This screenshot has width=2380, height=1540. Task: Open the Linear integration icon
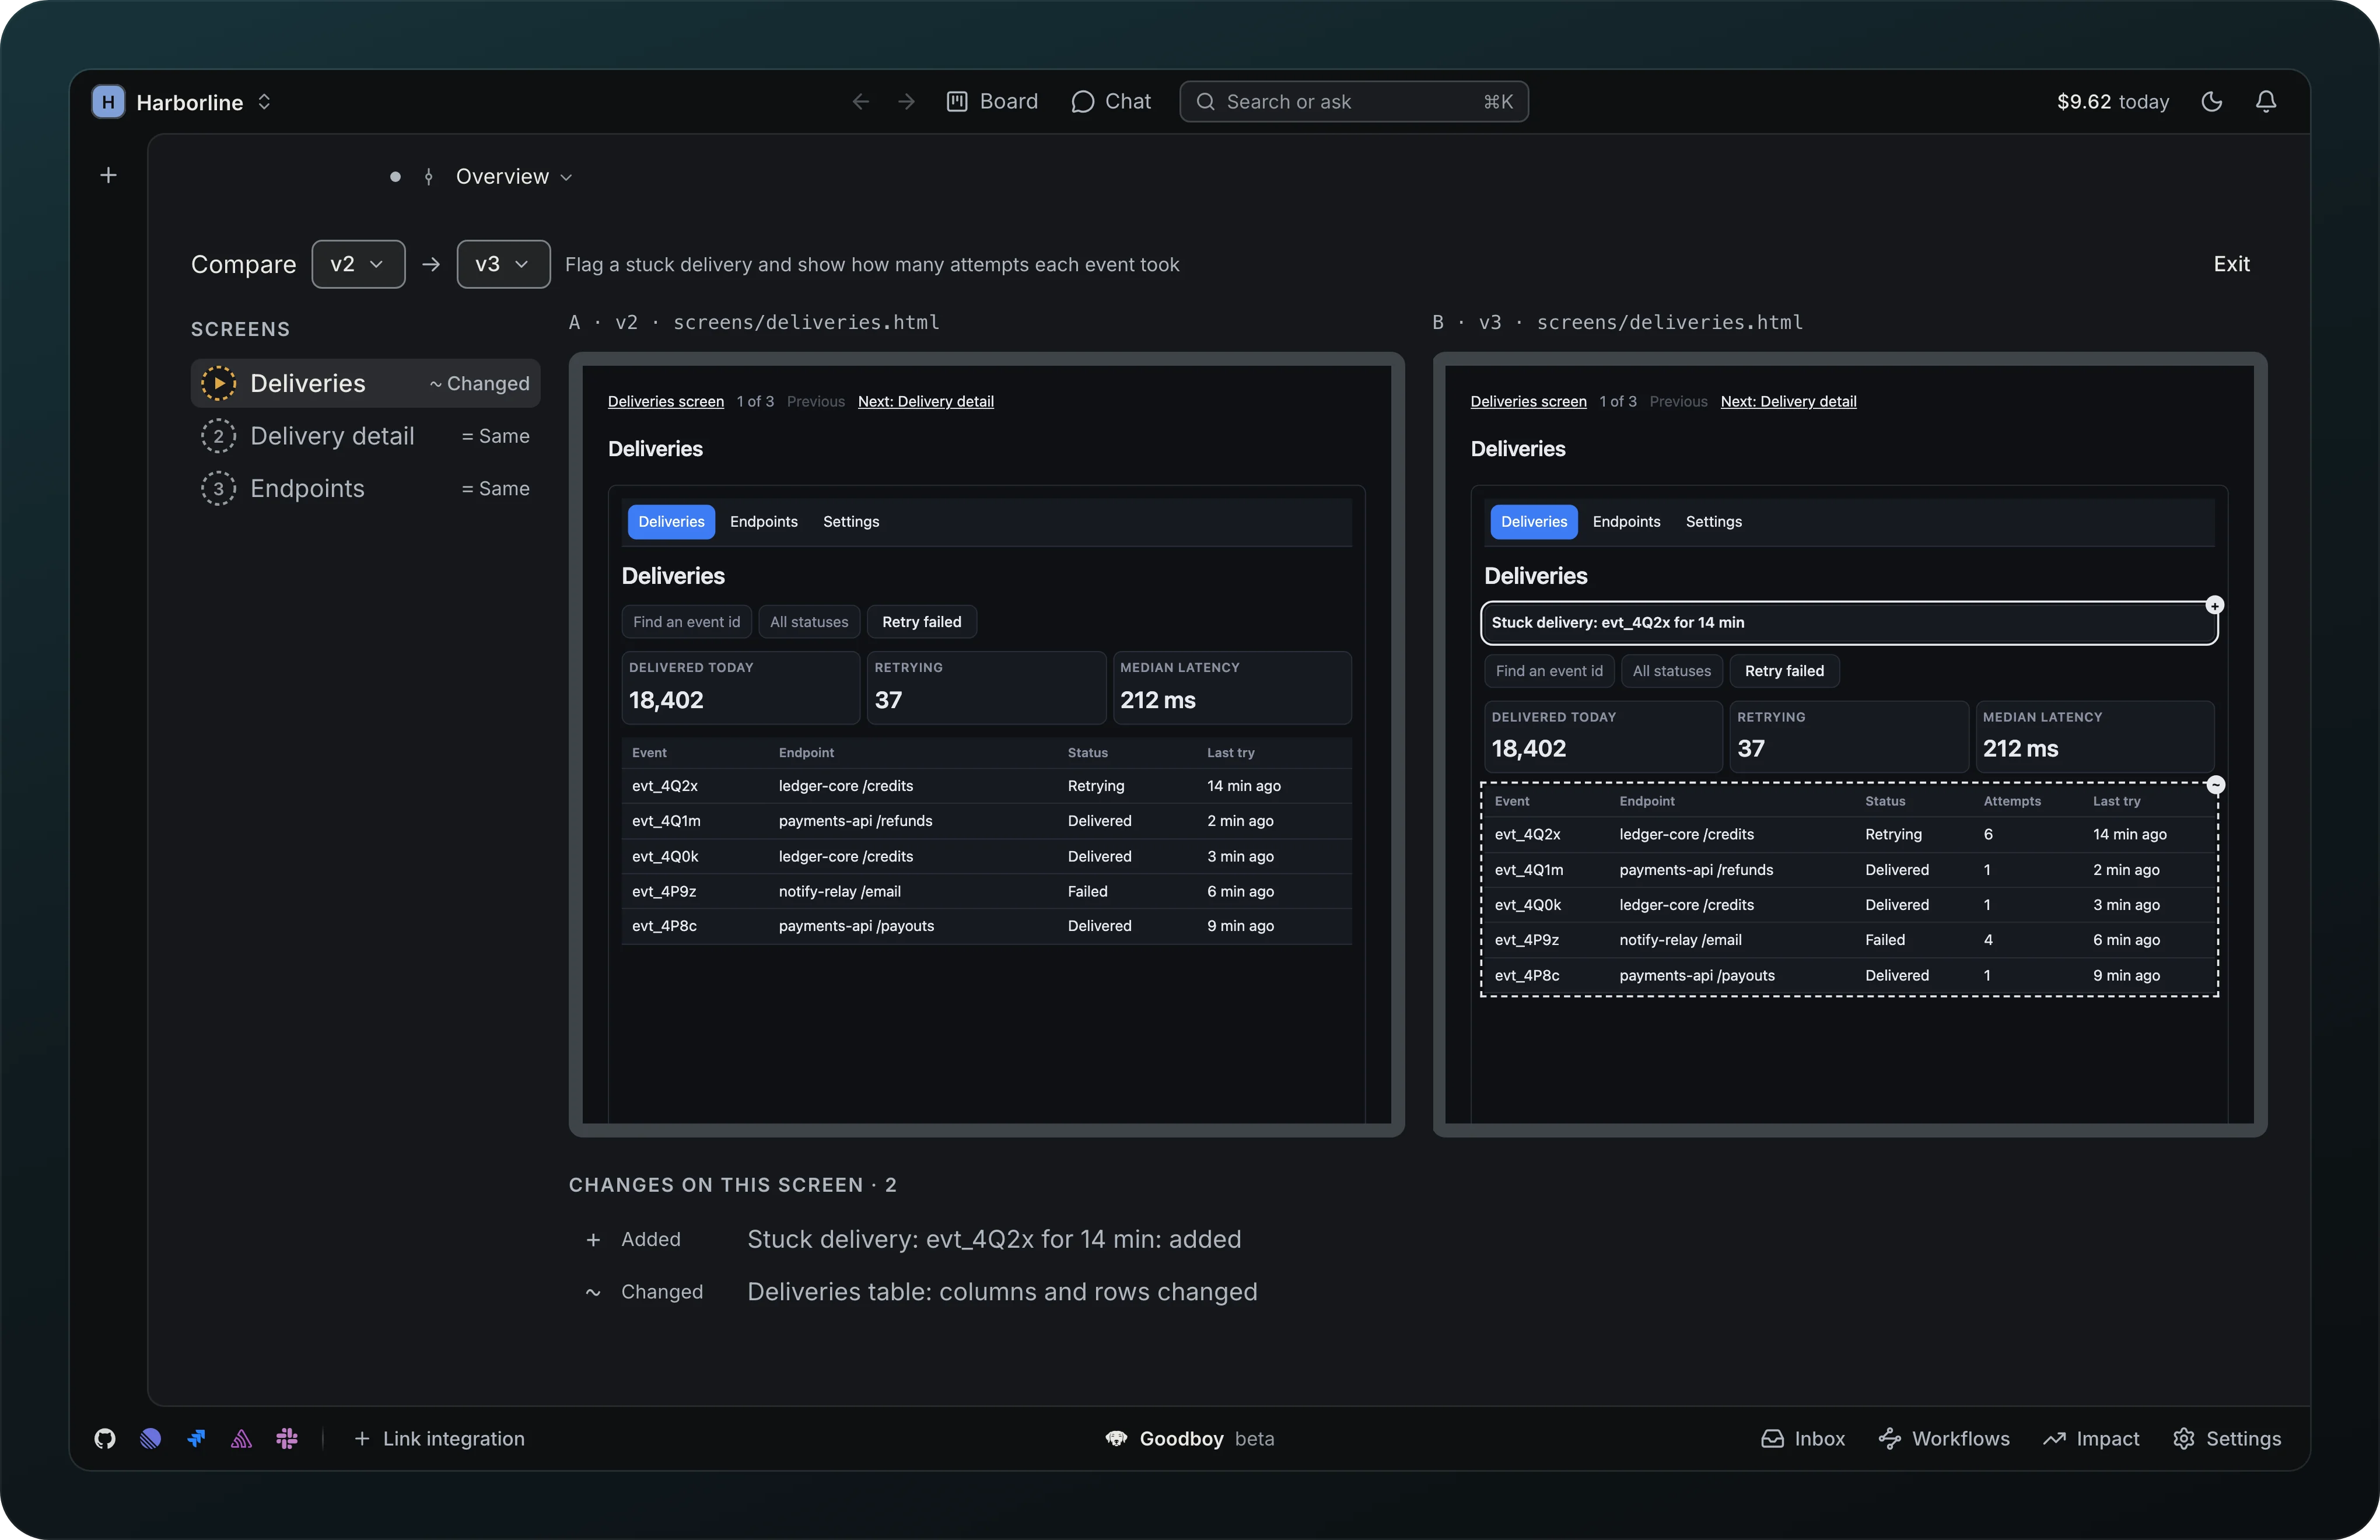click(x=151, y=1438)
